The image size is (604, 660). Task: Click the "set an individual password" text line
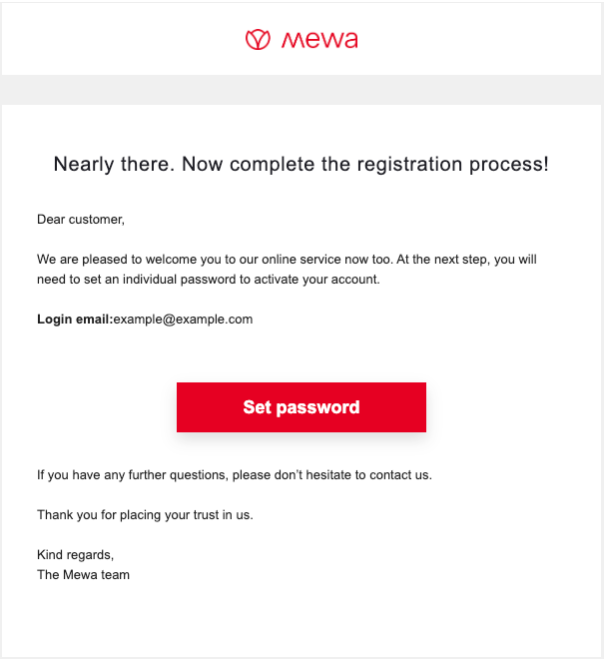(x=150, y=280)
